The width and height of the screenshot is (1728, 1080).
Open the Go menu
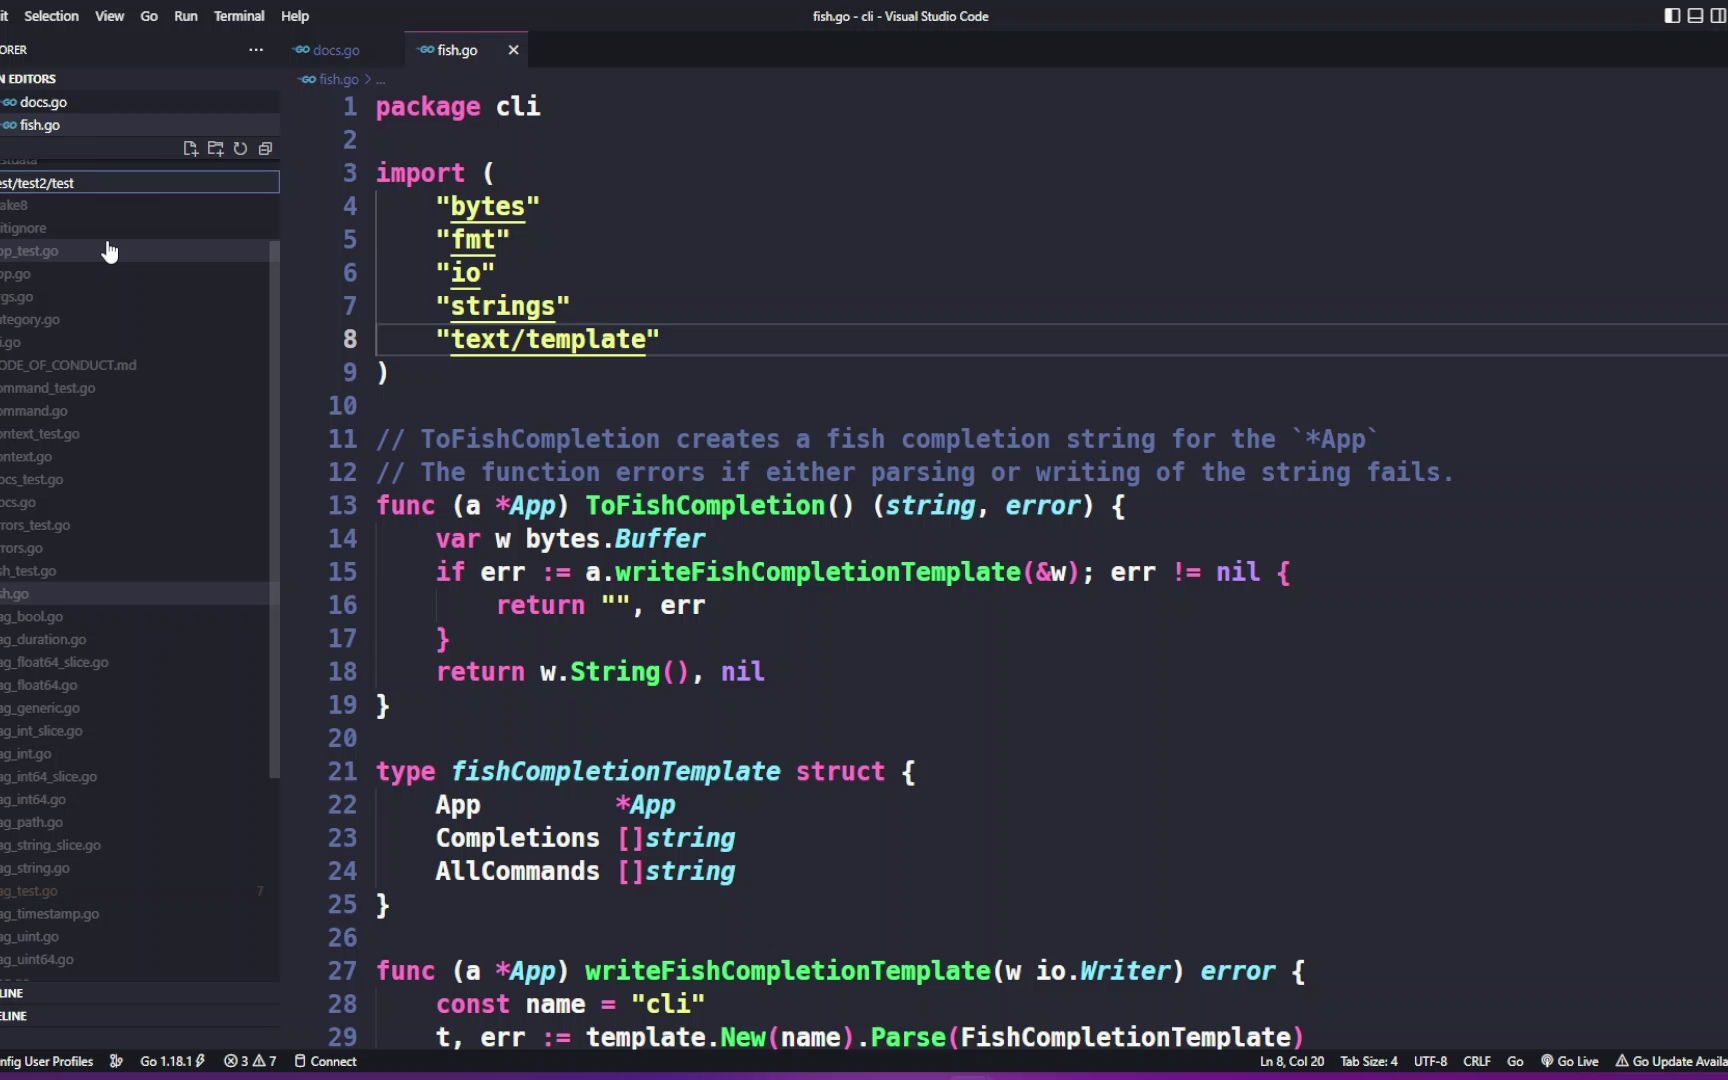click(149, 16)
